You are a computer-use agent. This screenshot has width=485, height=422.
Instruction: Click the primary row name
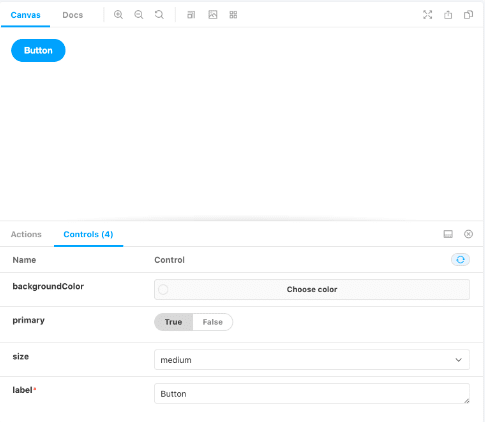[x=29, y=320]
